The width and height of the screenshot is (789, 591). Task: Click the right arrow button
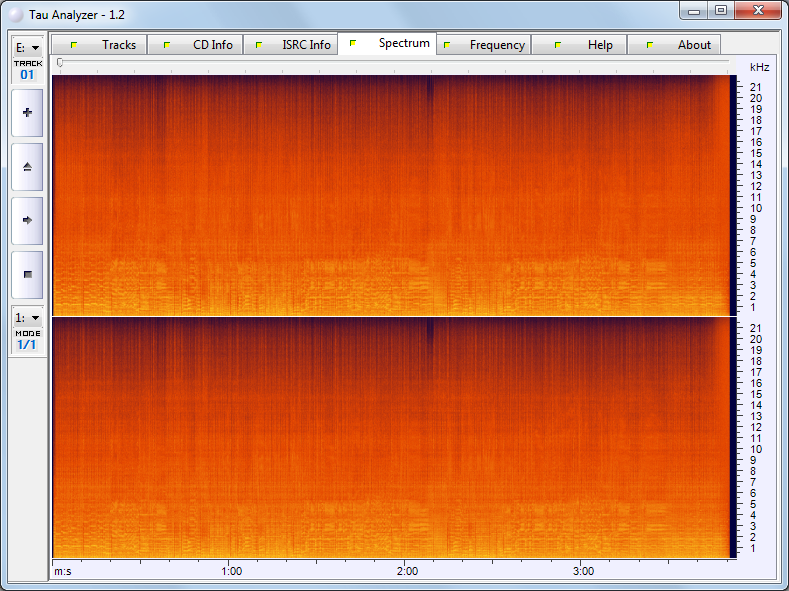tap(27, 220)
